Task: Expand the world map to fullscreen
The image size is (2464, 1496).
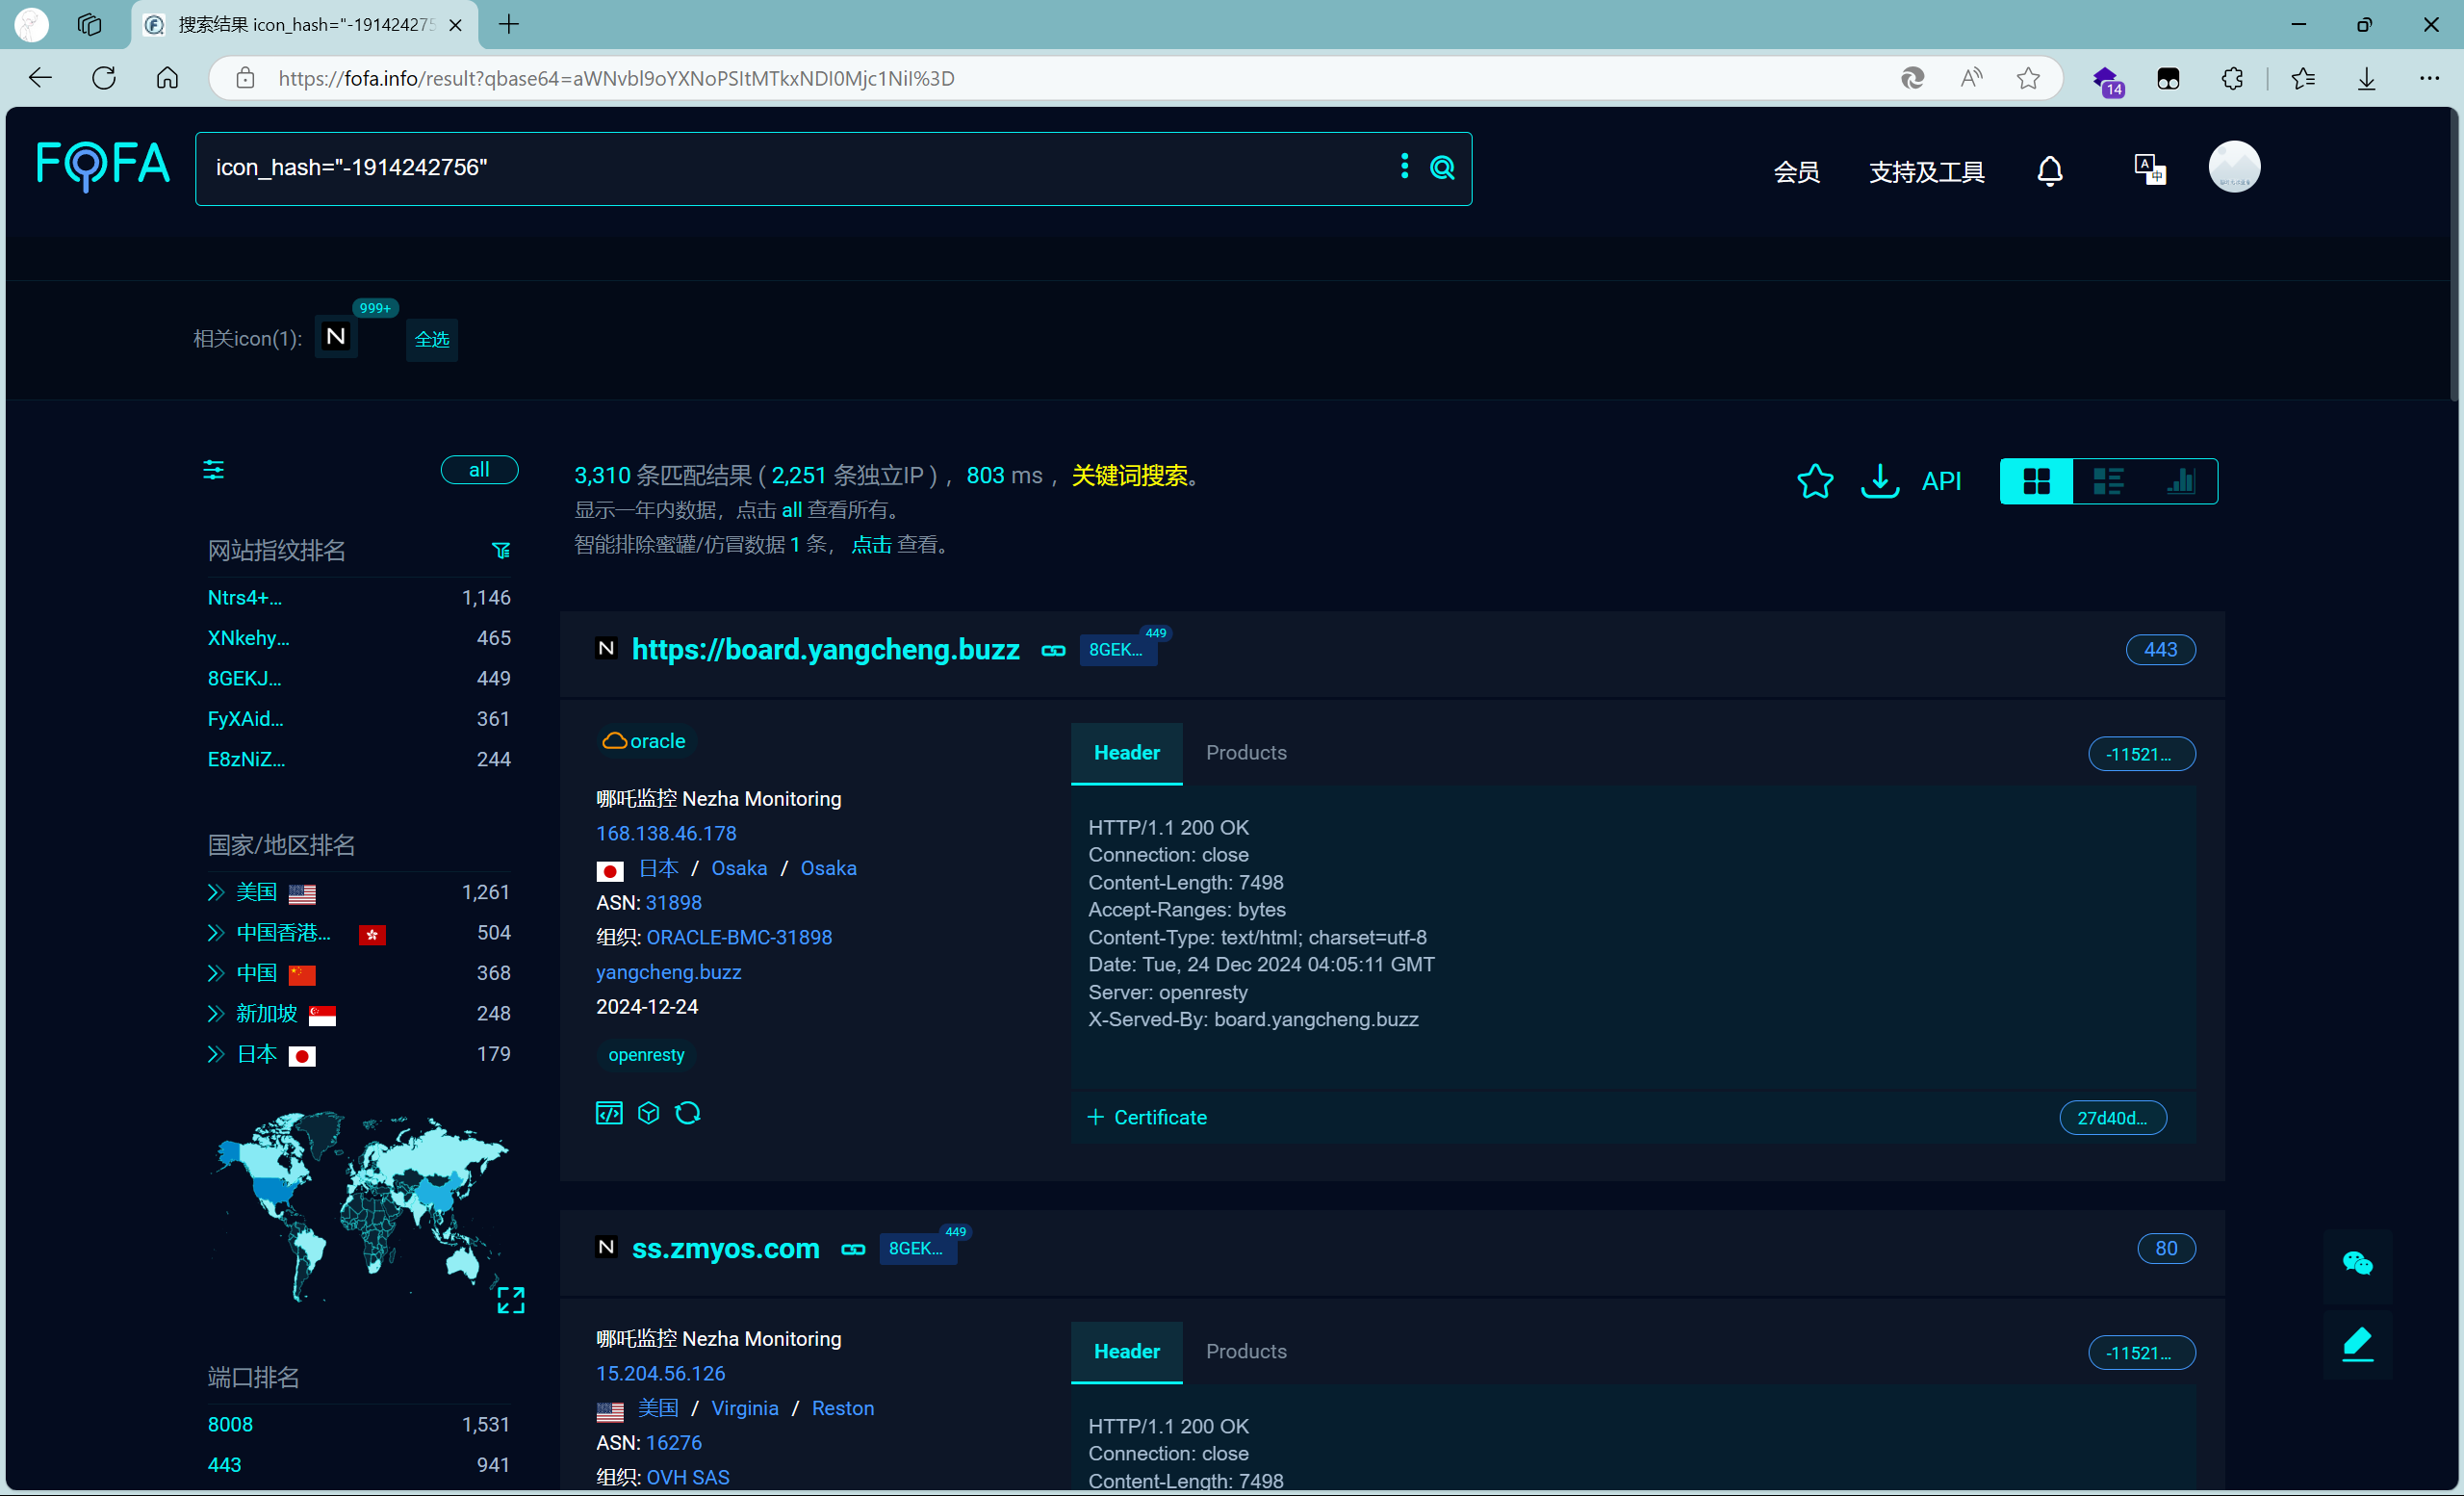Action: [511, 1299]
